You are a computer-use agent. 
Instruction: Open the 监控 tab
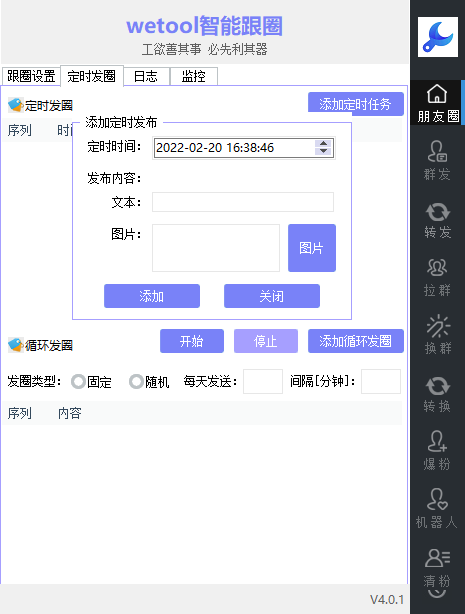pos(194,76)
